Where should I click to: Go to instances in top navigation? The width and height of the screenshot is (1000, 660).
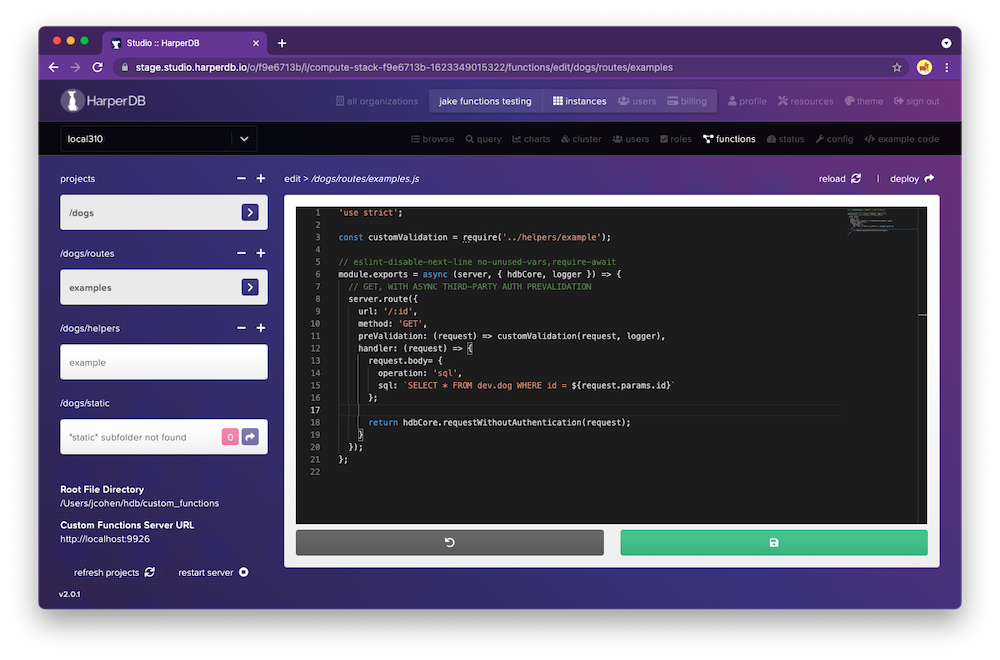click(579, 101)
